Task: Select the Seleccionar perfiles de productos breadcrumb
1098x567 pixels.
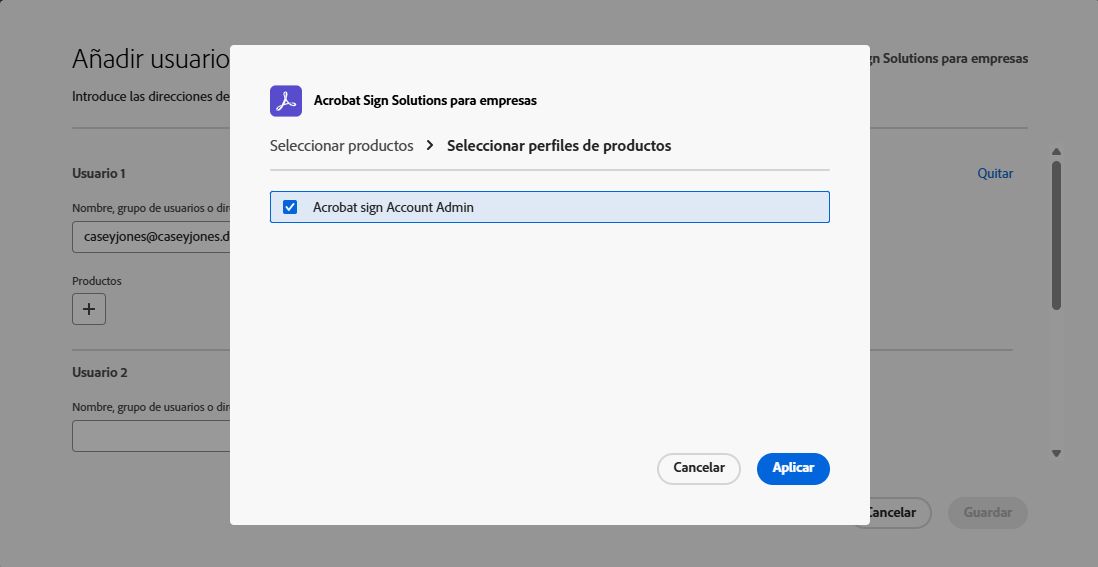Action: (x=559, y=146)
